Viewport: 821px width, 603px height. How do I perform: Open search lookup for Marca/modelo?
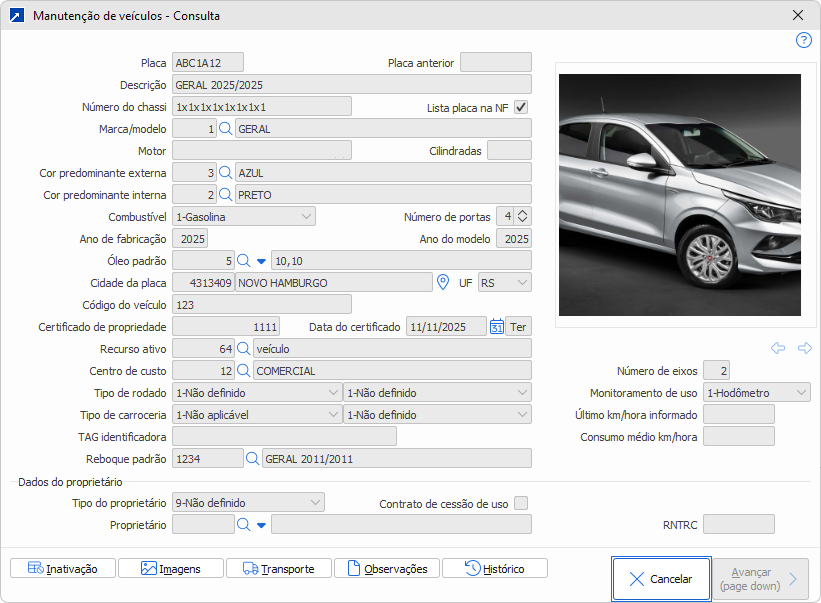(226, 129)
